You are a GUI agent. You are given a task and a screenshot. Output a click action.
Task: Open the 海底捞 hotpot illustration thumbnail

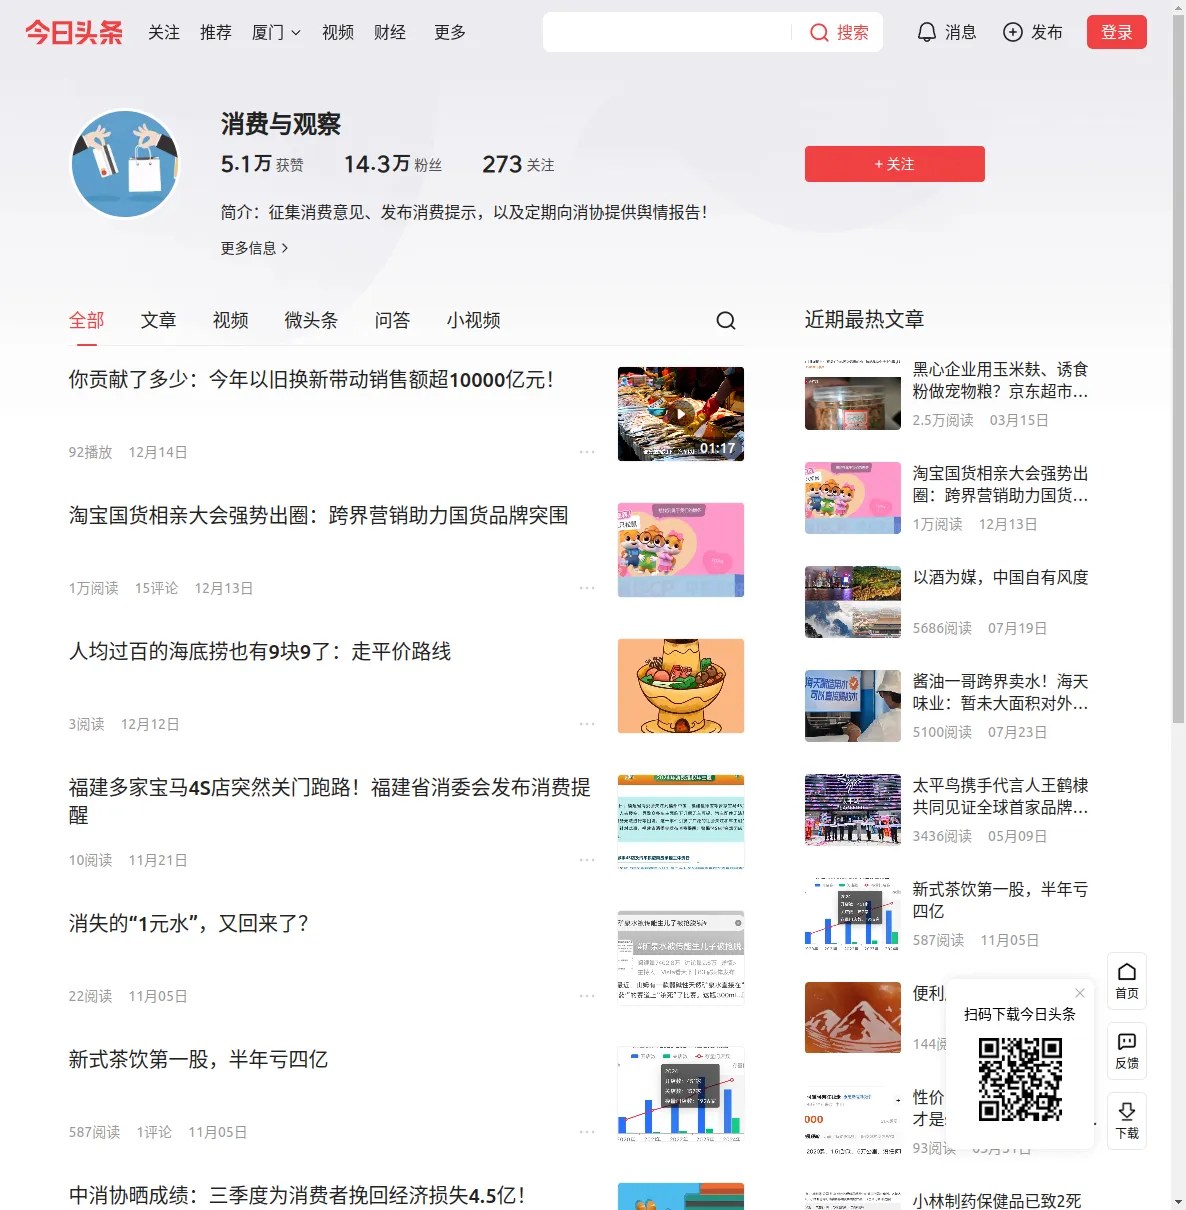point(681,686)
